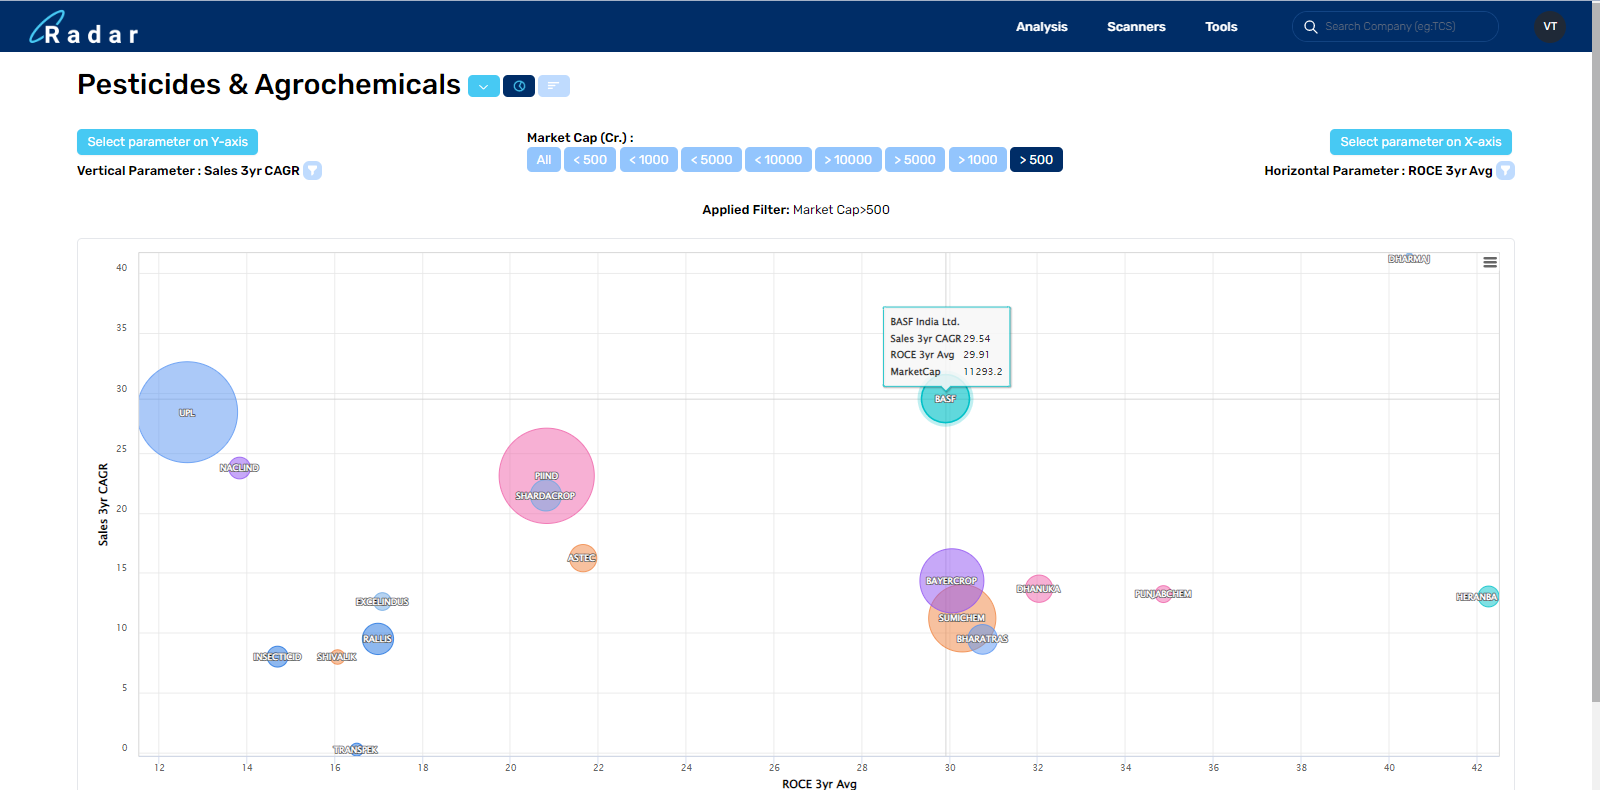Click the ROCE 3yr Avg axis title
Screen dimensions: 1600x790
click(x=819, y=783)
